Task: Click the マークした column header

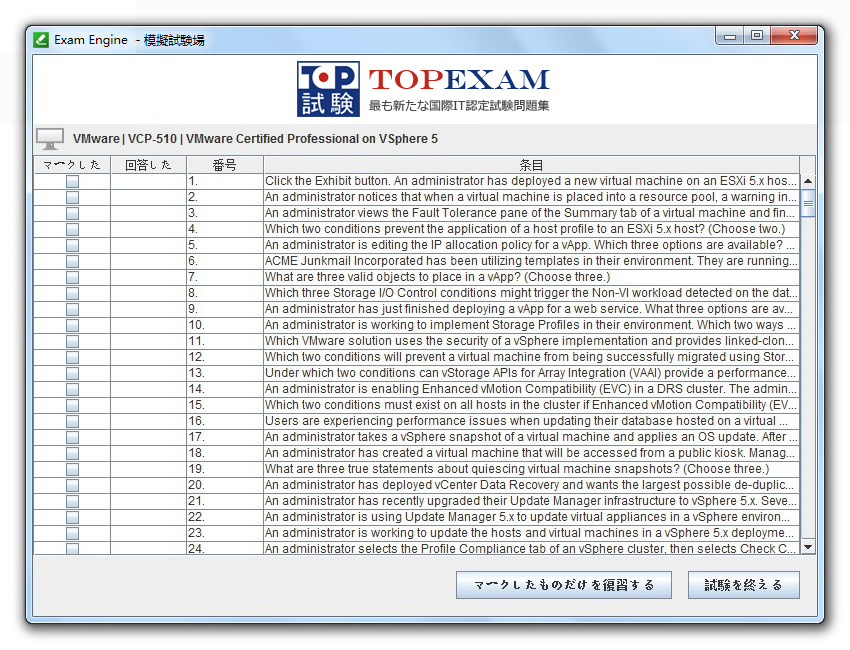Action: pos(72,165)
